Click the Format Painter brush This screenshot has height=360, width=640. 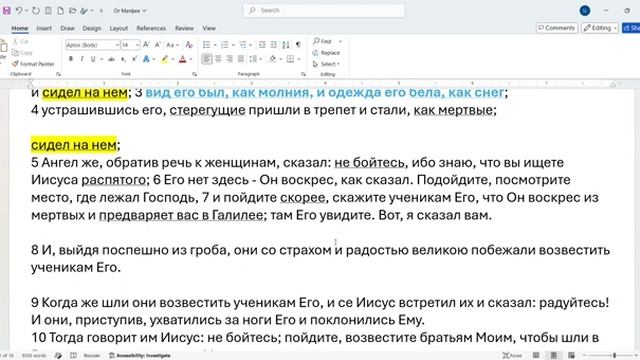(x=33, y=64)
